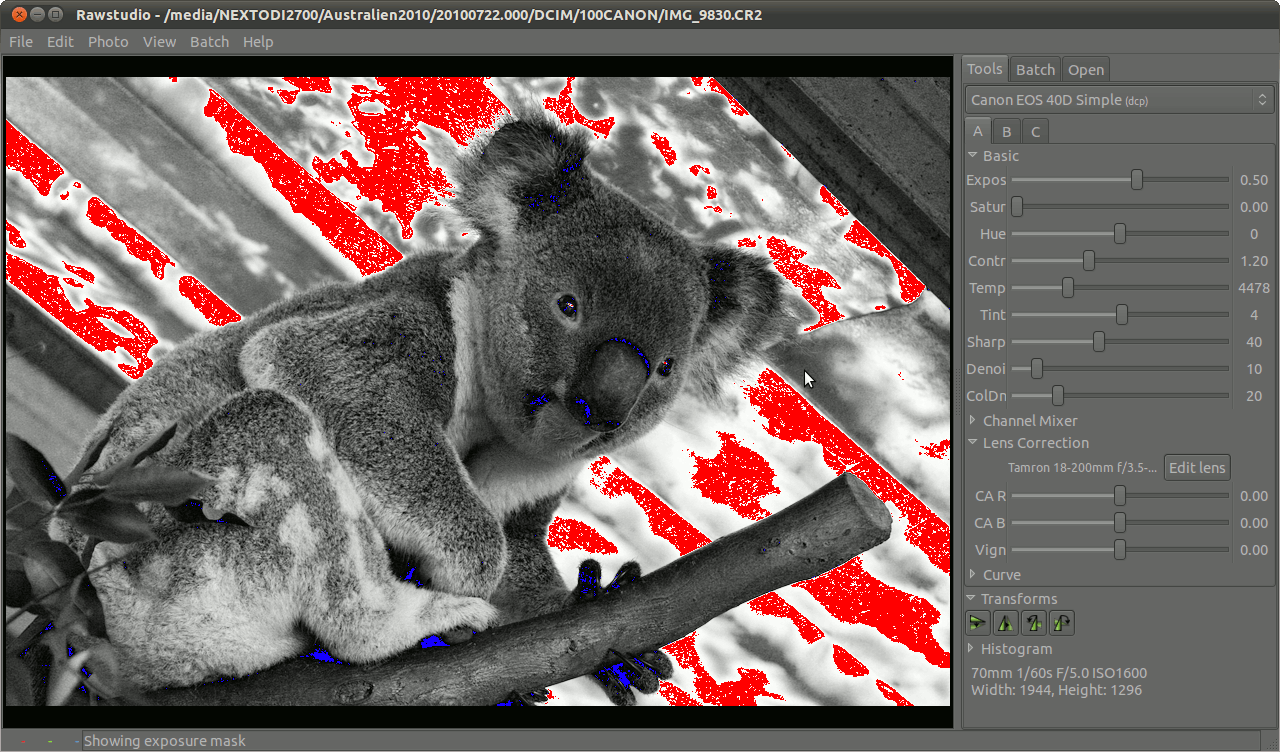Screen dimensions: 1280x752
Task: Rotate the photo clockwise
Action: coord(1062,623)
